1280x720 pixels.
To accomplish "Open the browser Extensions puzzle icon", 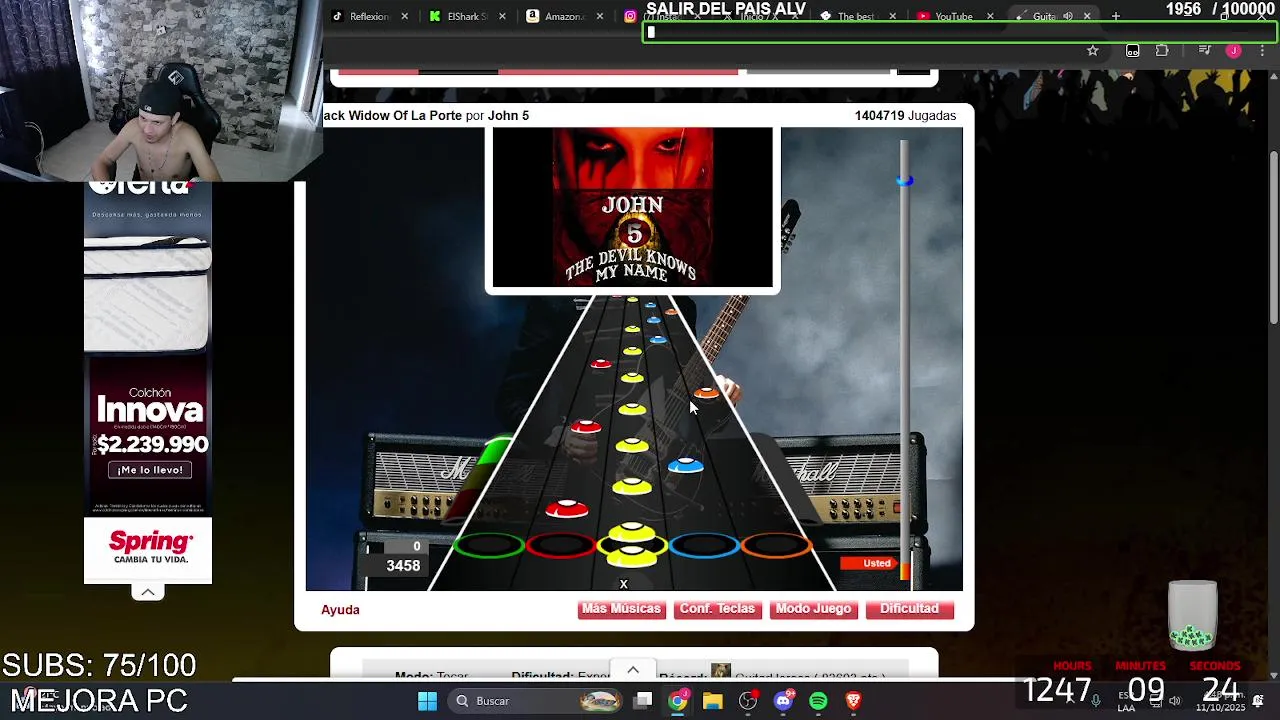I will tap(1162, 51).
